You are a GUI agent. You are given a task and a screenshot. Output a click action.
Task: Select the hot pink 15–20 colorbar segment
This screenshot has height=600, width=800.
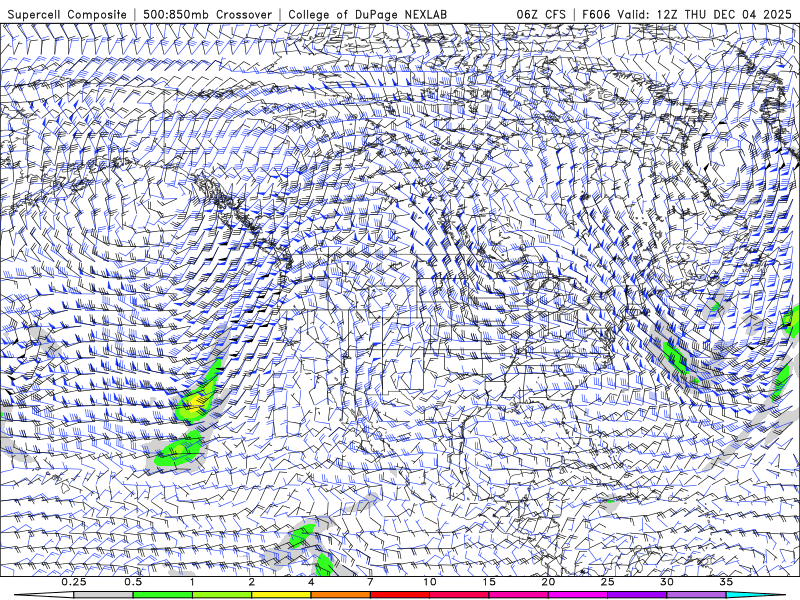click(518, 595)
